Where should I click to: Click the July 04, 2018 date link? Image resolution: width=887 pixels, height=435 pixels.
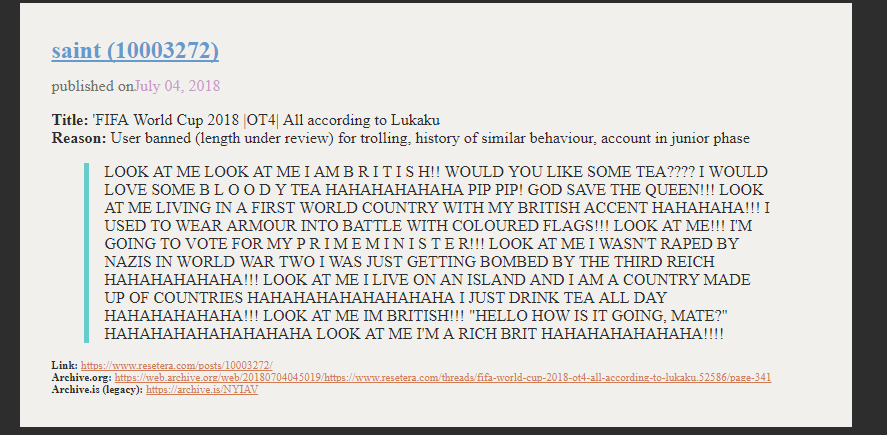point(176,86)
